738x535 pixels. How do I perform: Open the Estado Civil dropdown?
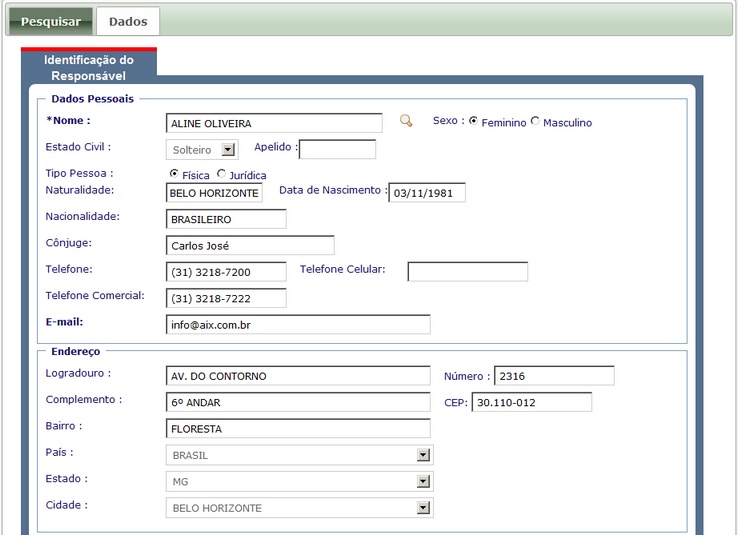click(x=227, y=150)
